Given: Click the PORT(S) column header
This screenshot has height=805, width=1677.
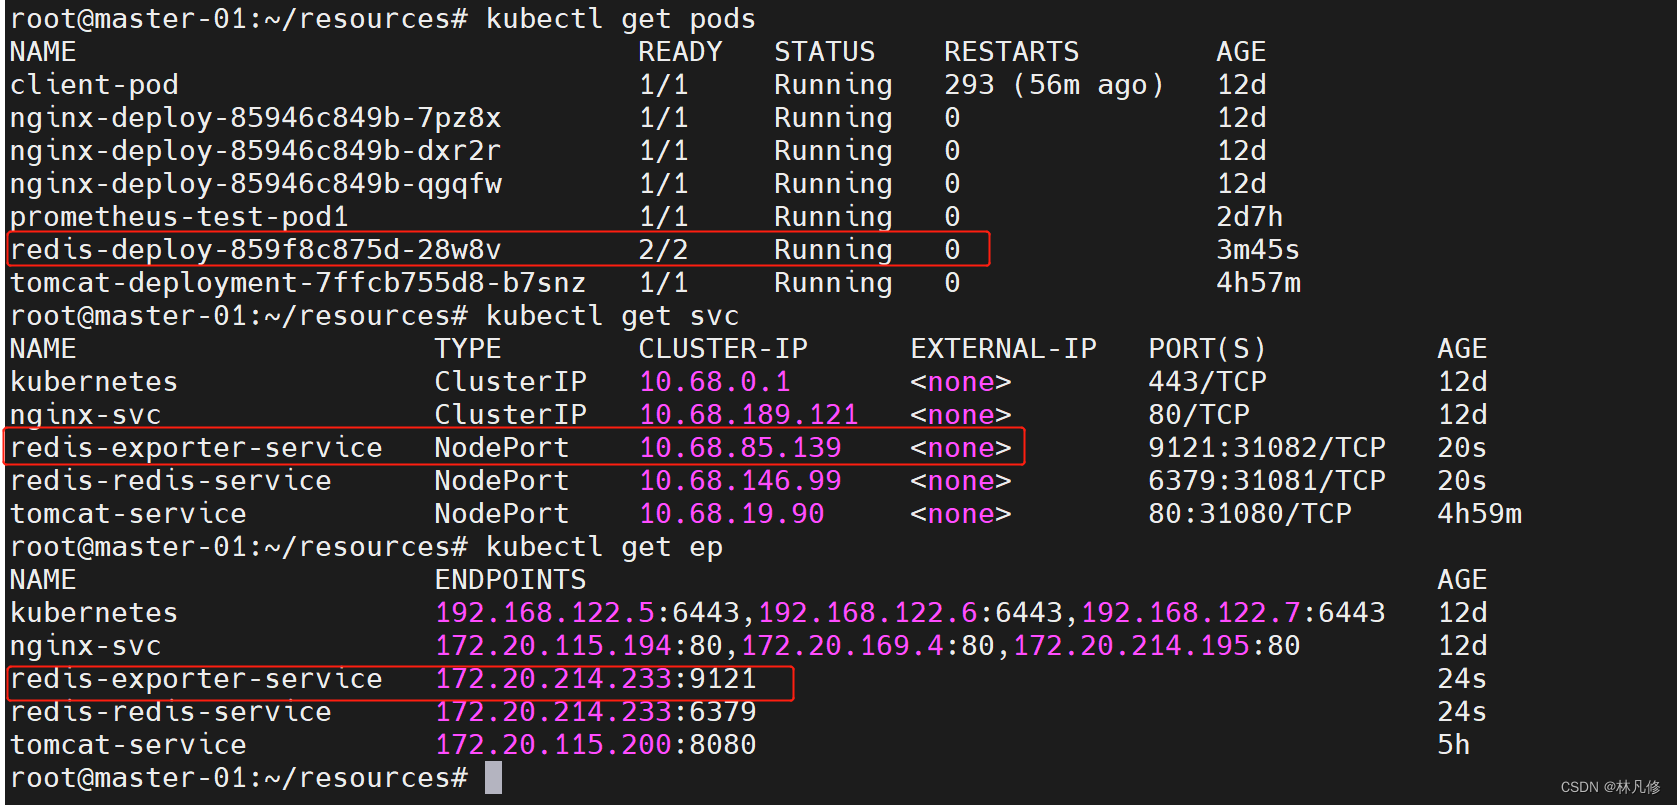Looking at the screenshot, I should [1207, 349].
